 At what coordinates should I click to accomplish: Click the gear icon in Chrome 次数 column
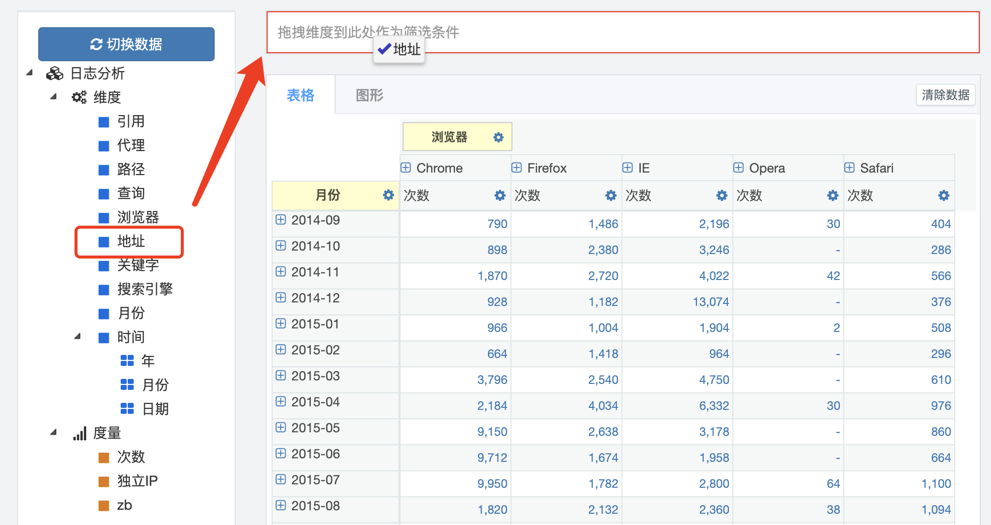coord(499,196)
